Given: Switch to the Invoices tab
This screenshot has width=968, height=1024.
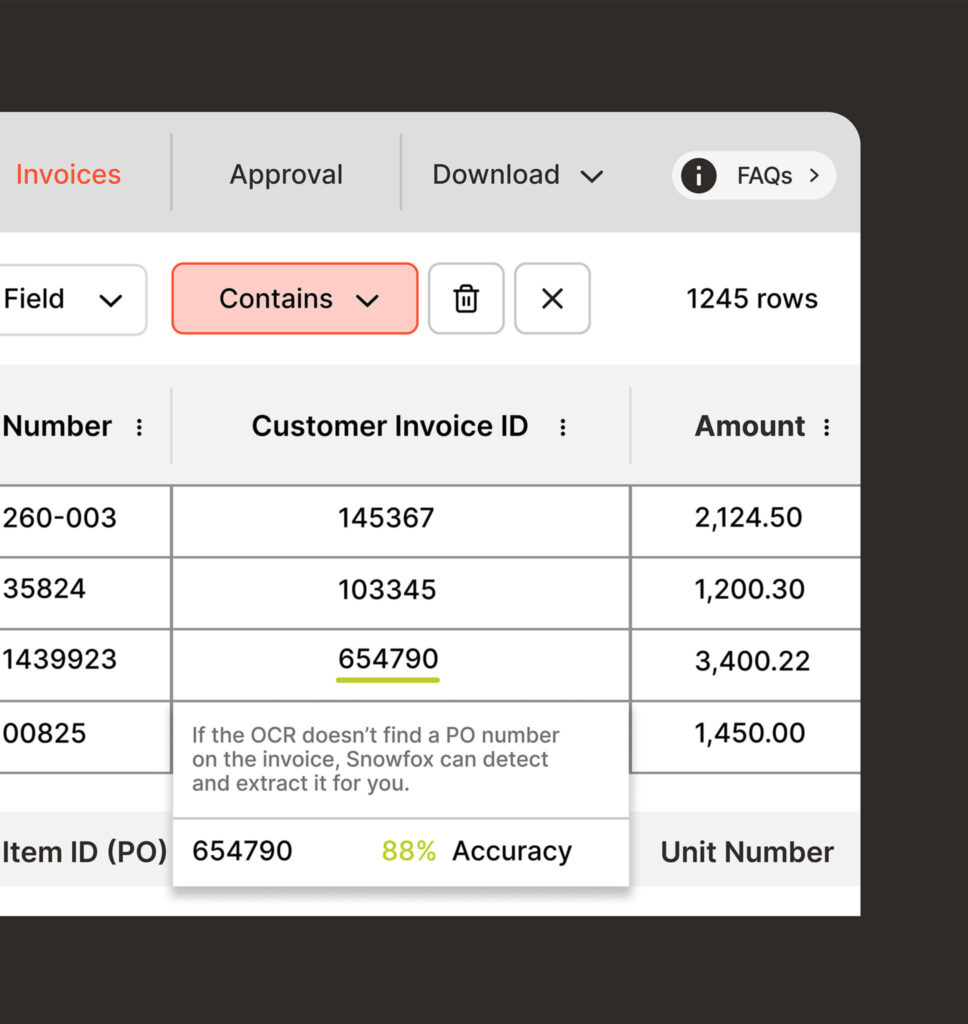Looking at the screenshot, I should (68, 175).
